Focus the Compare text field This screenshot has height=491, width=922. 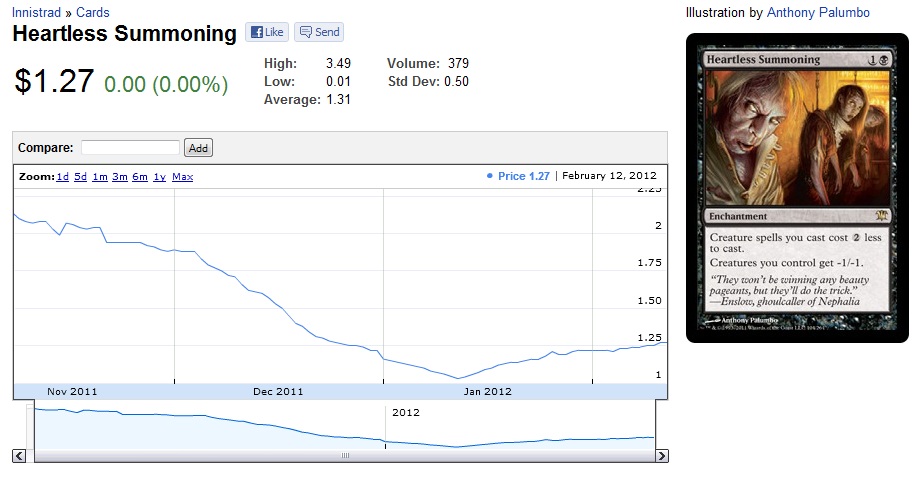click(130, 148)
